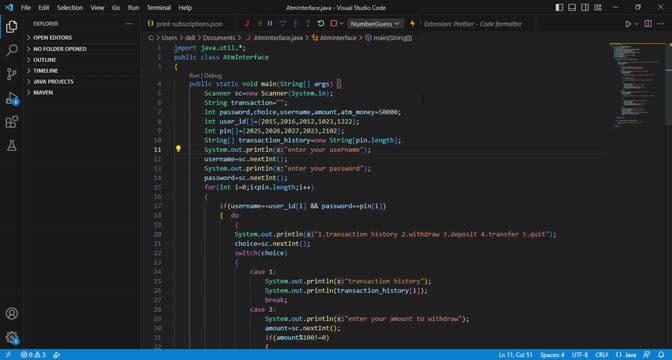This screenshot has width=672, height=360.
Task: Click the feedback icon in status bar
Action: pos(647,355)
